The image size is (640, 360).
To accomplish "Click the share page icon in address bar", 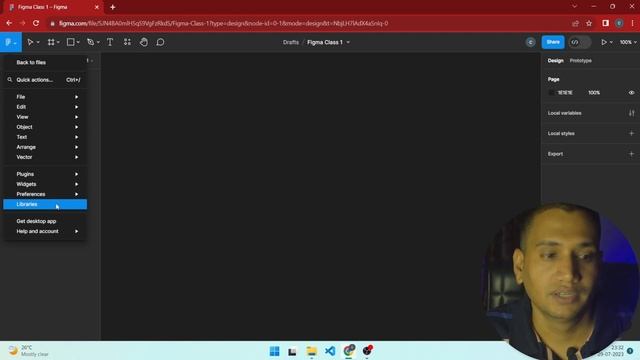I will (x=576, y=23).
